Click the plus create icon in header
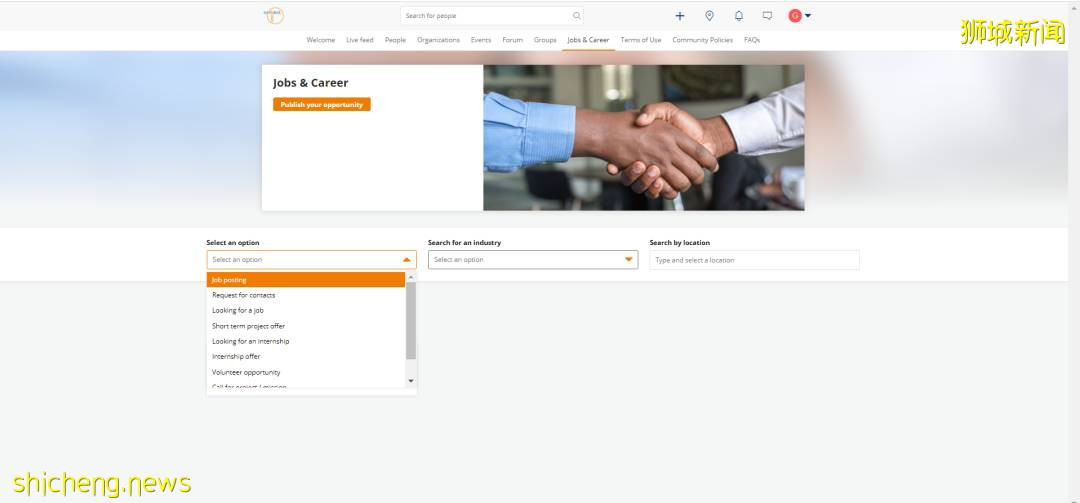1080x503 pixels. [x=680, y=16]
